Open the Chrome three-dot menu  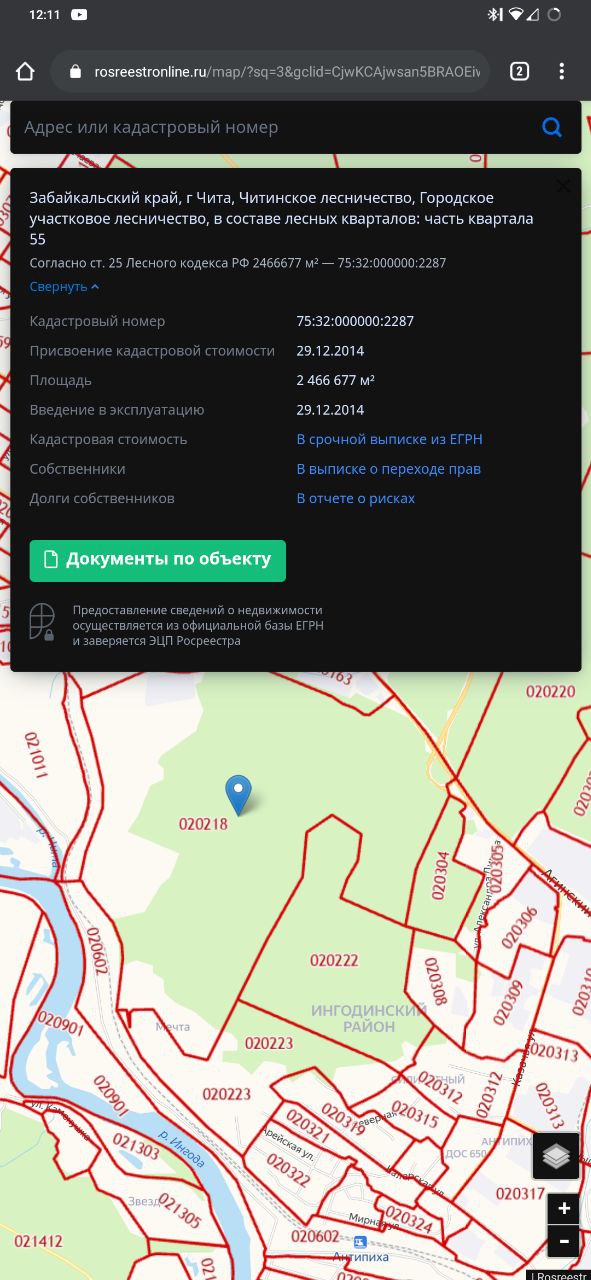tap(562, 71)
